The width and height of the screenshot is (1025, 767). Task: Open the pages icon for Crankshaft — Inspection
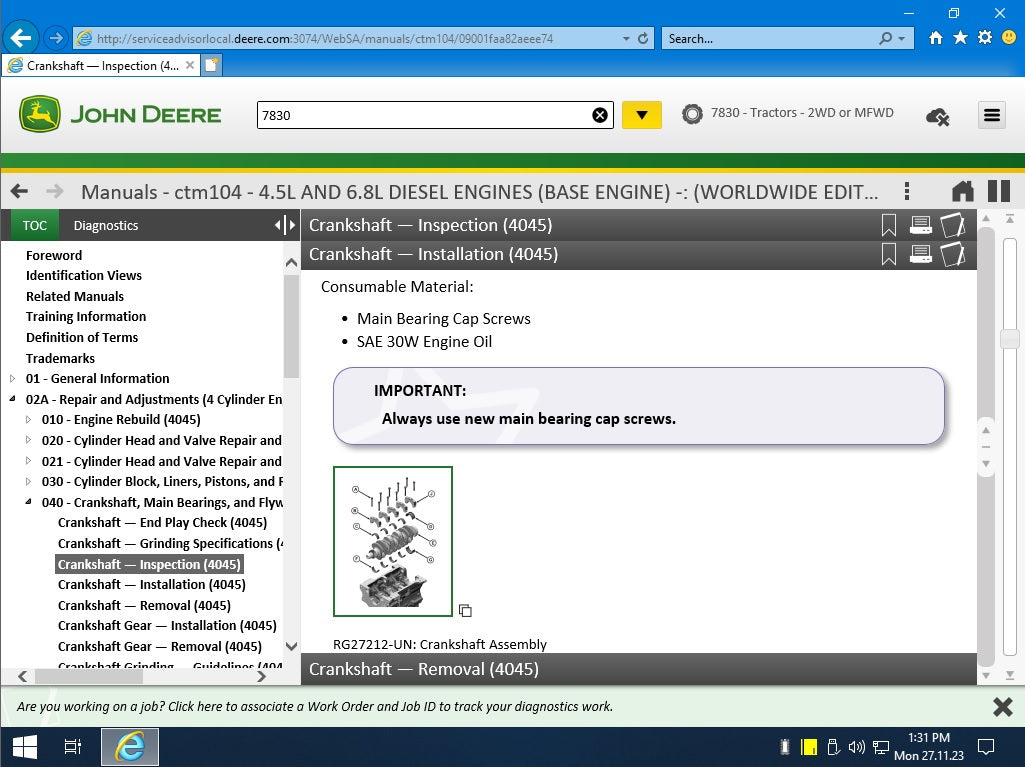click(952, 225)
